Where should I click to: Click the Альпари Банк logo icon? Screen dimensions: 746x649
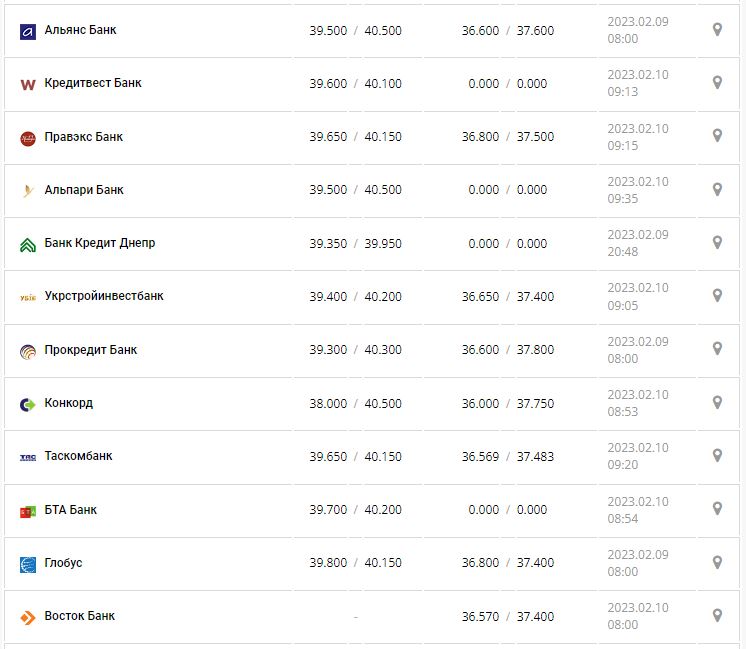pyautogui.click(x=28, y=190)
